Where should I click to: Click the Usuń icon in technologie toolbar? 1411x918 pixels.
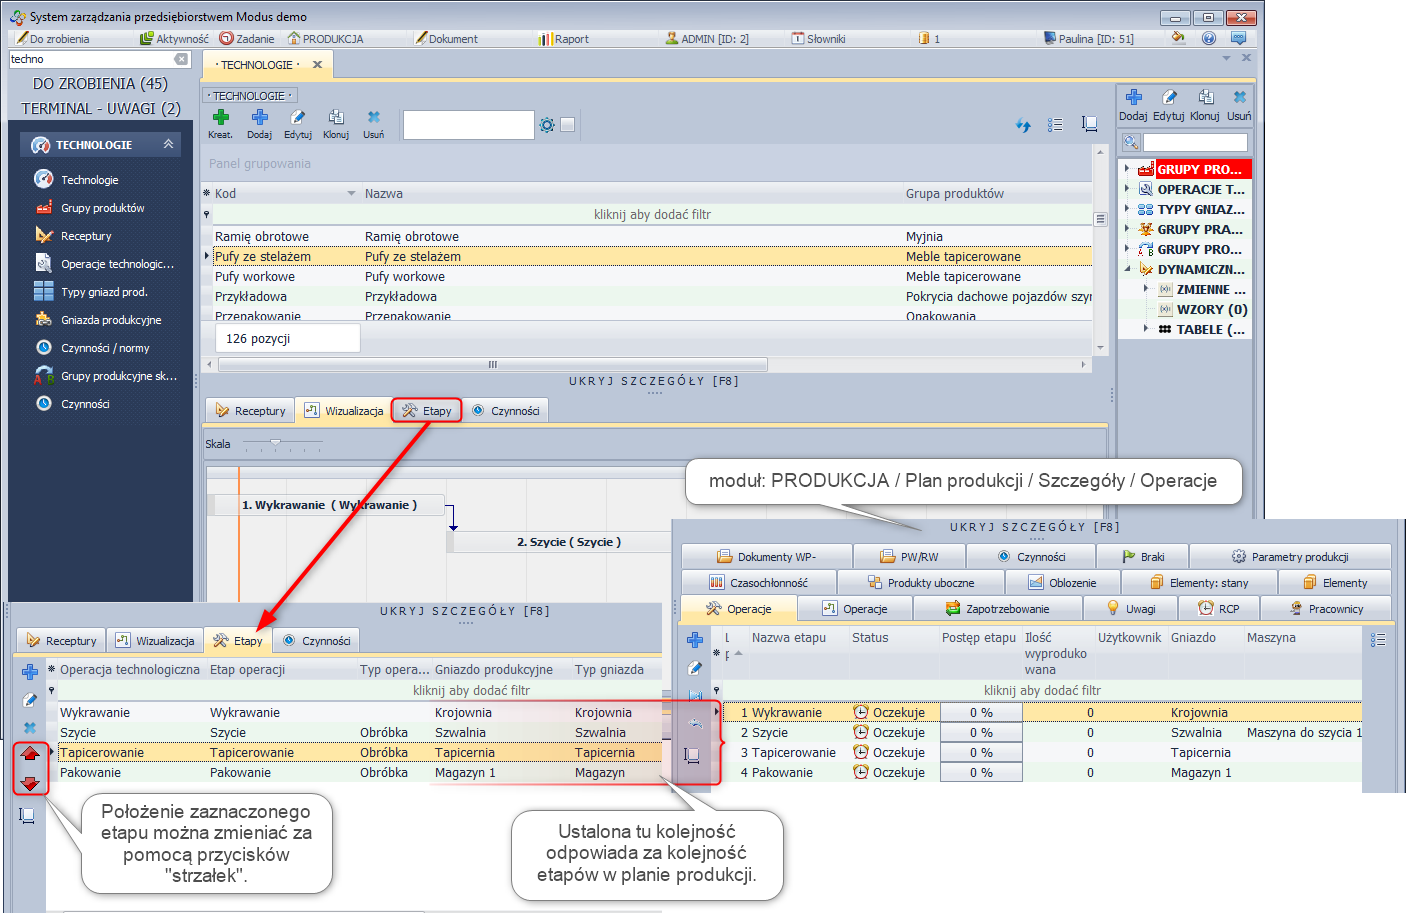pos(373,118)
